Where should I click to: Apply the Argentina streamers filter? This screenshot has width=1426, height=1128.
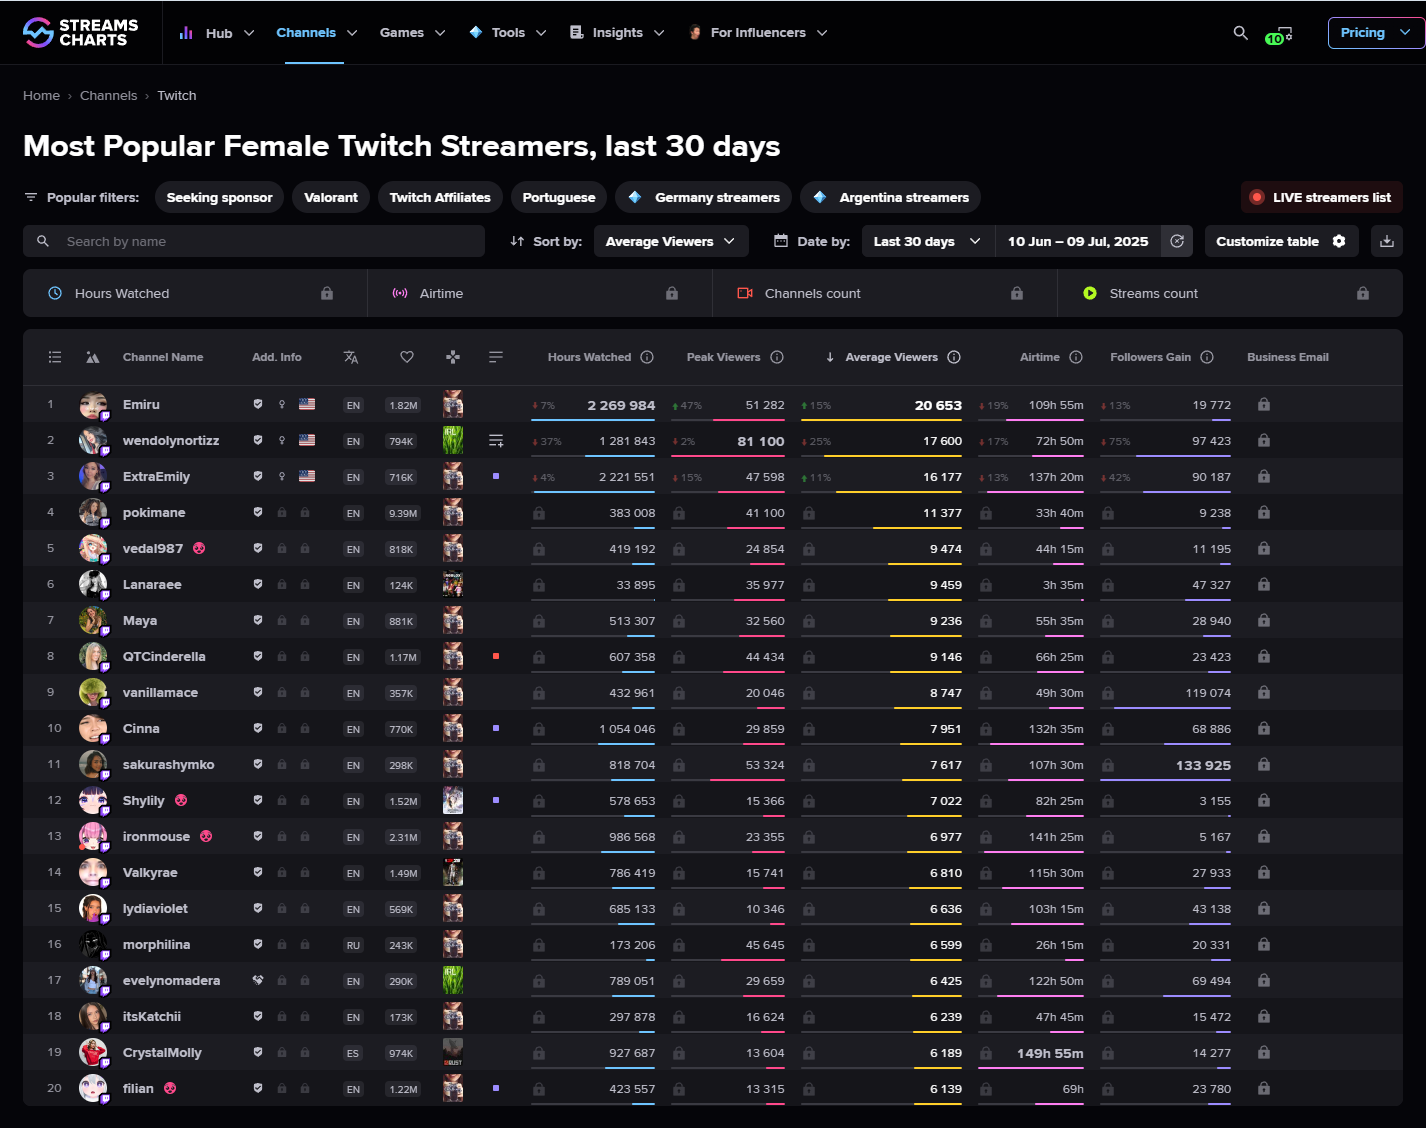click(x=890, y=197)
